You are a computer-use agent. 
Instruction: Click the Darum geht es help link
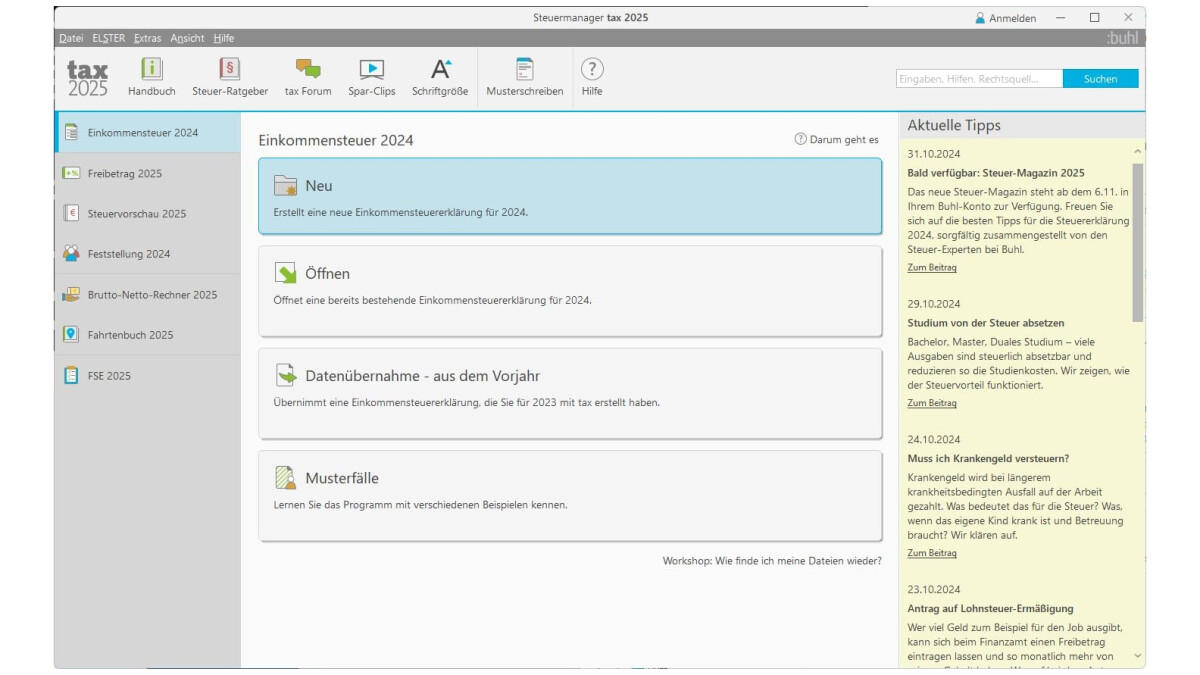pyautogui.click(x=837, y=140)
